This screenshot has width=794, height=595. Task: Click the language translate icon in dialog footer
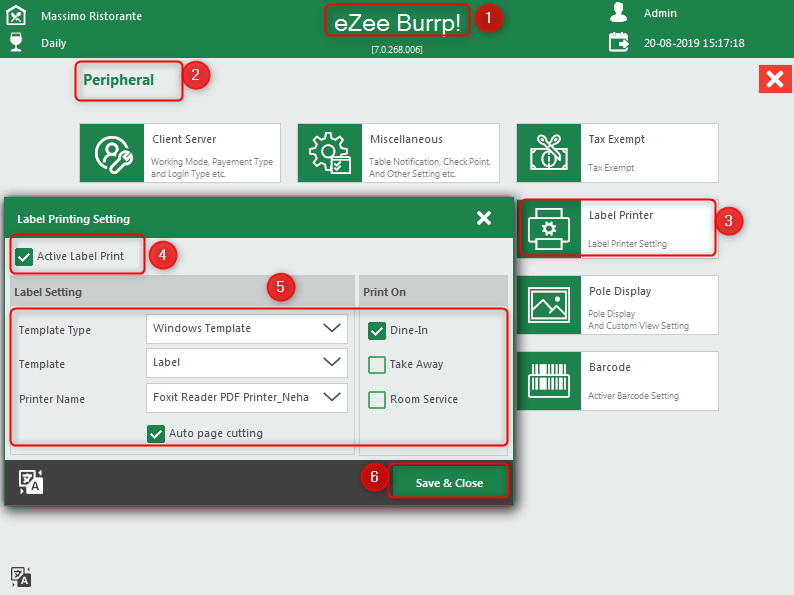(31, 482)
